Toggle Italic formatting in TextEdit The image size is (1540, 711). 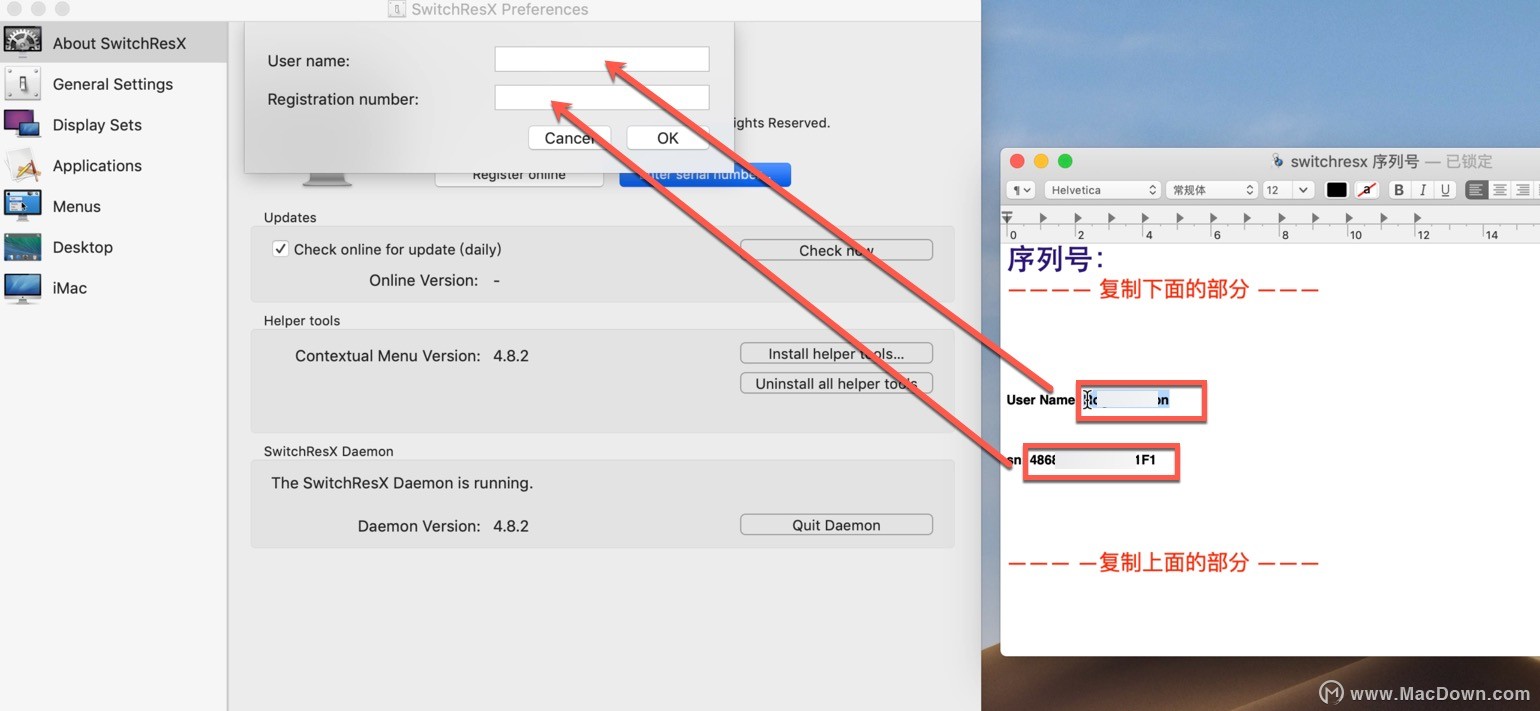click(1422, 190)
